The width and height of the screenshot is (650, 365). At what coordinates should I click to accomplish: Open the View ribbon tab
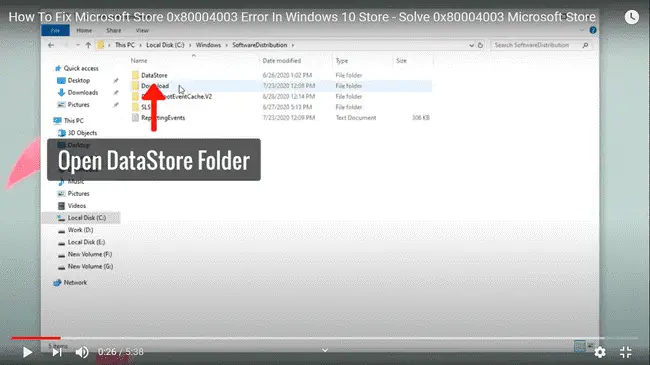tap(142, 30)
